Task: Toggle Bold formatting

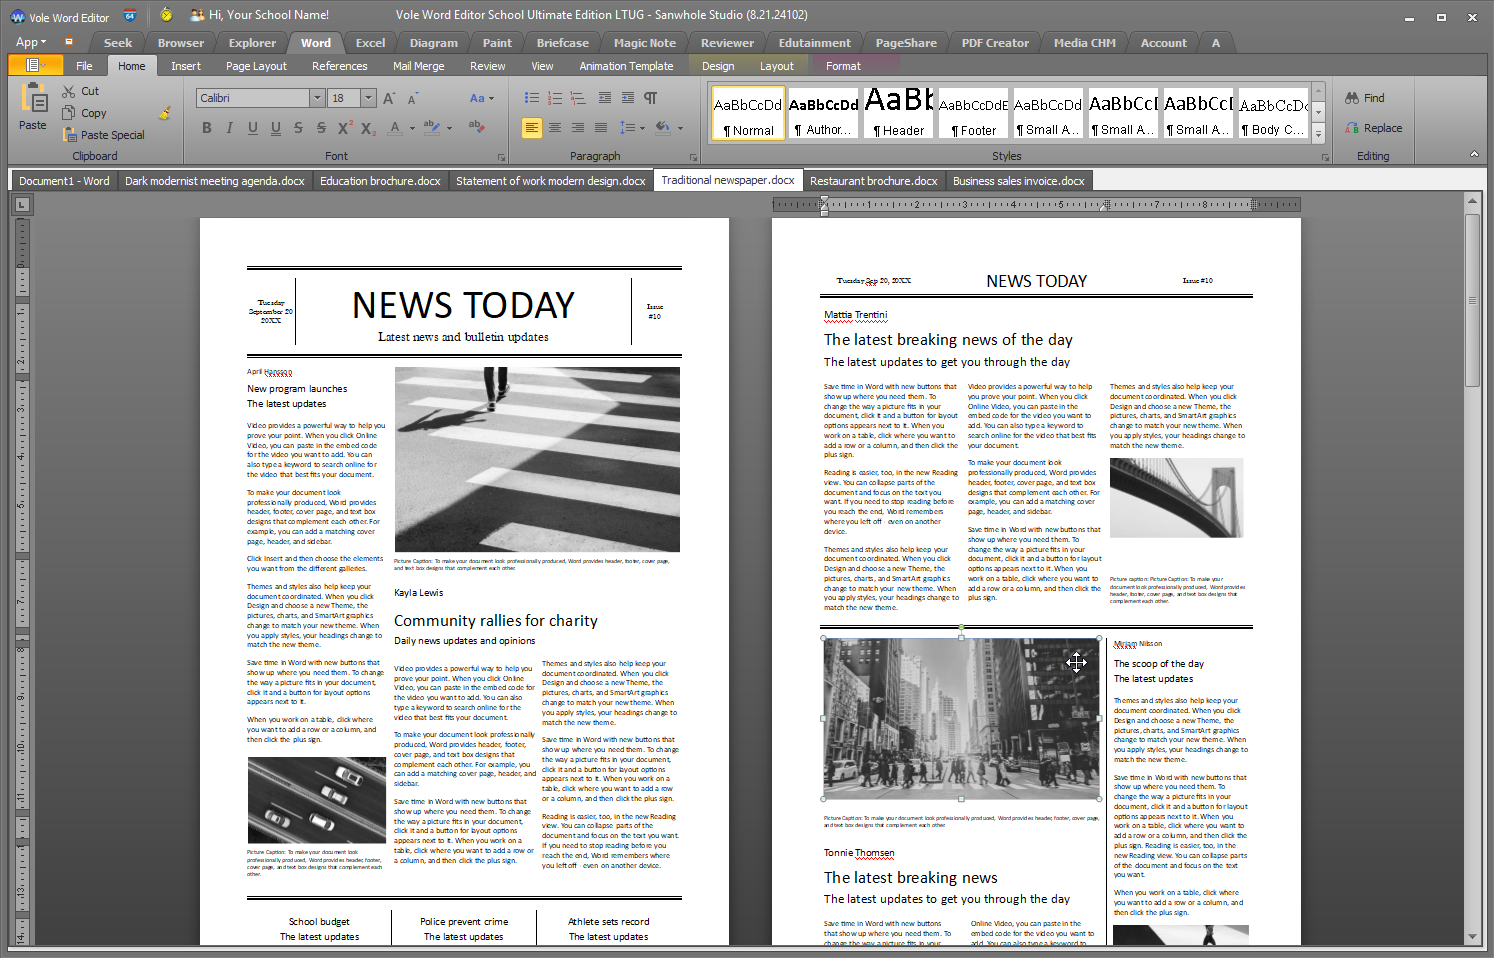Action: pos(207,128)
